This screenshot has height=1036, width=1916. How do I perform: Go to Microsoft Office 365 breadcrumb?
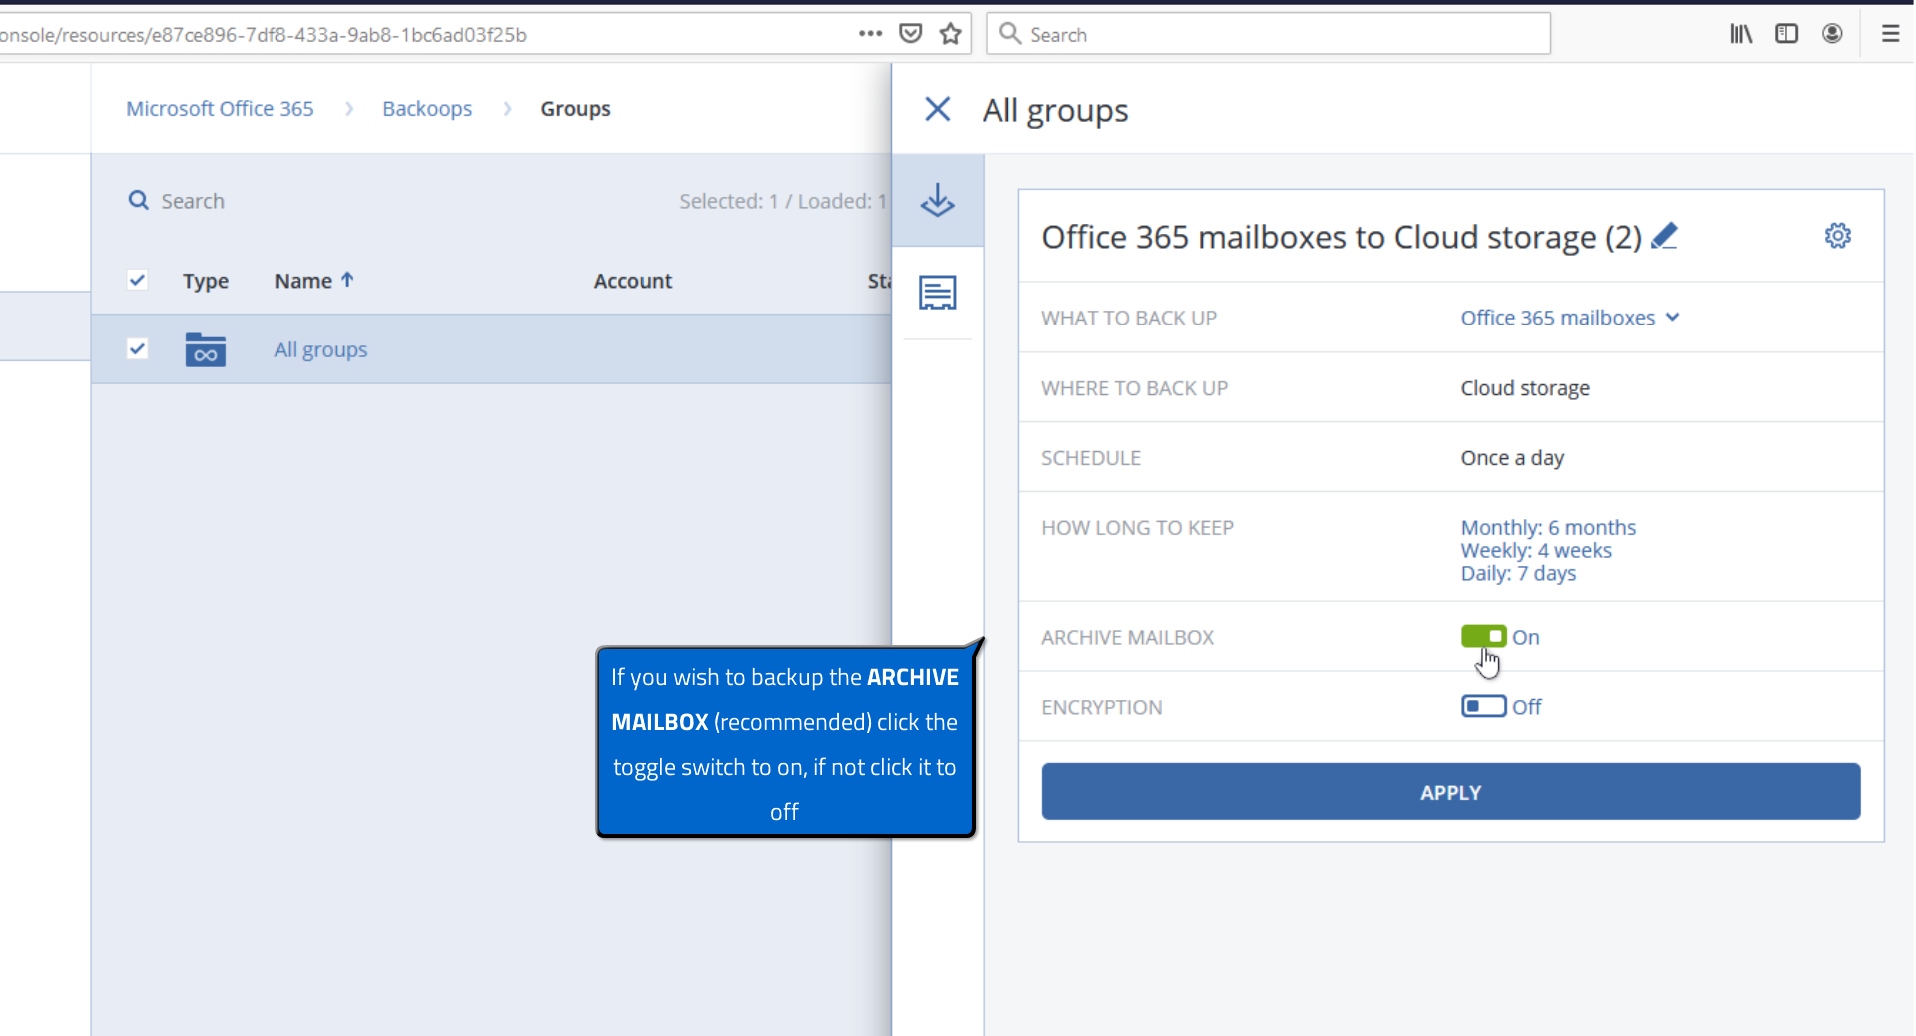pos(220,109)
